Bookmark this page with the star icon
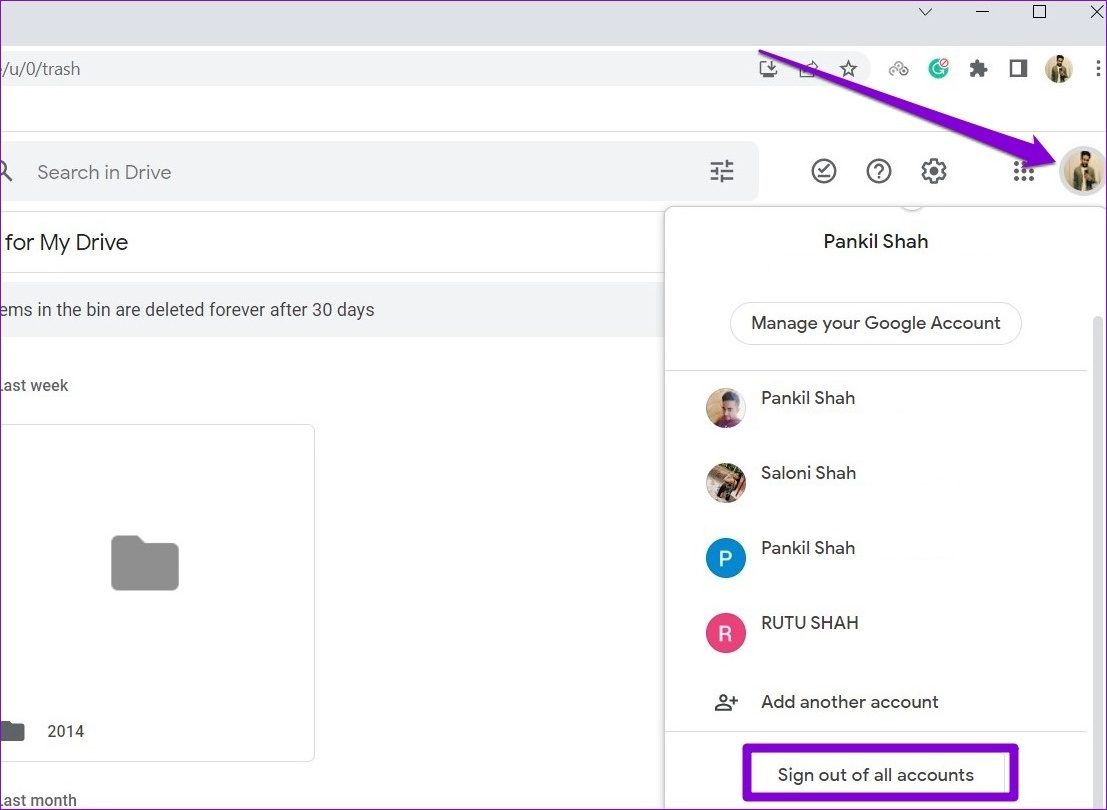Screen dimensions: 1107x810 coord(848,69)
